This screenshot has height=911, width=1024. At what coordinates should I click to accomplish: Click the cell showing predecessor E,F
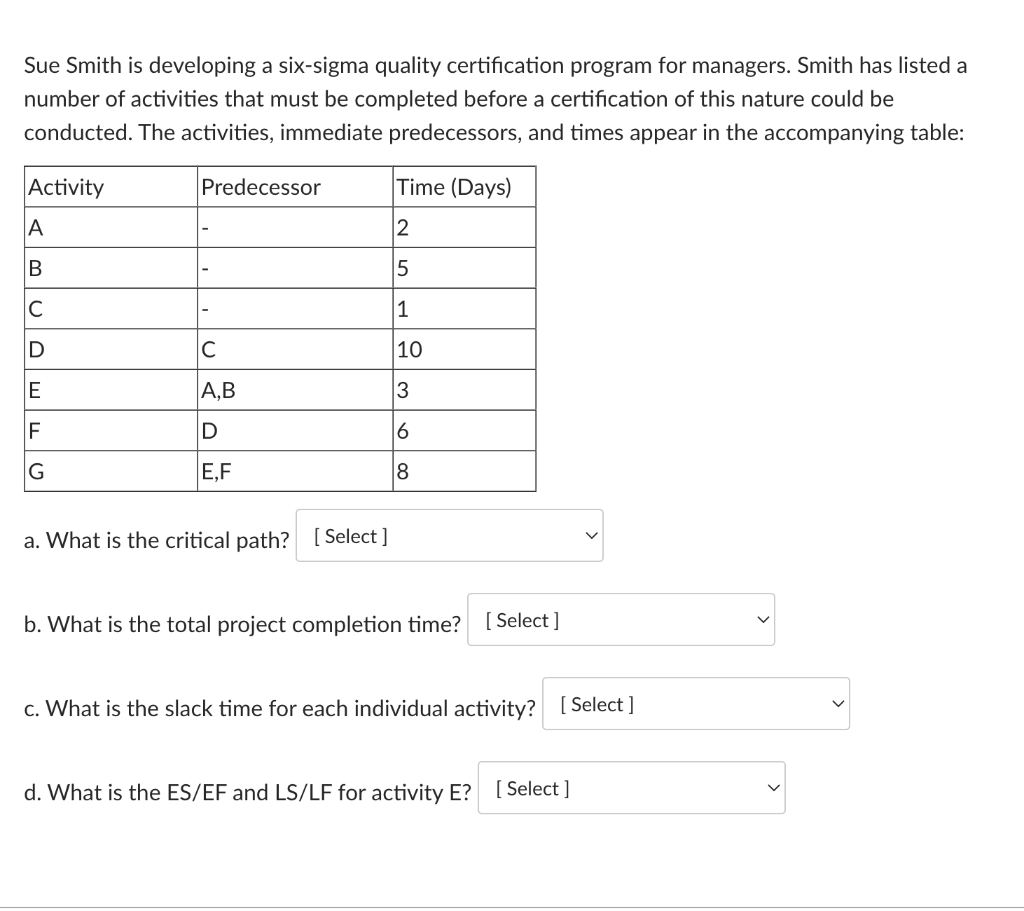tap(216, 470)
